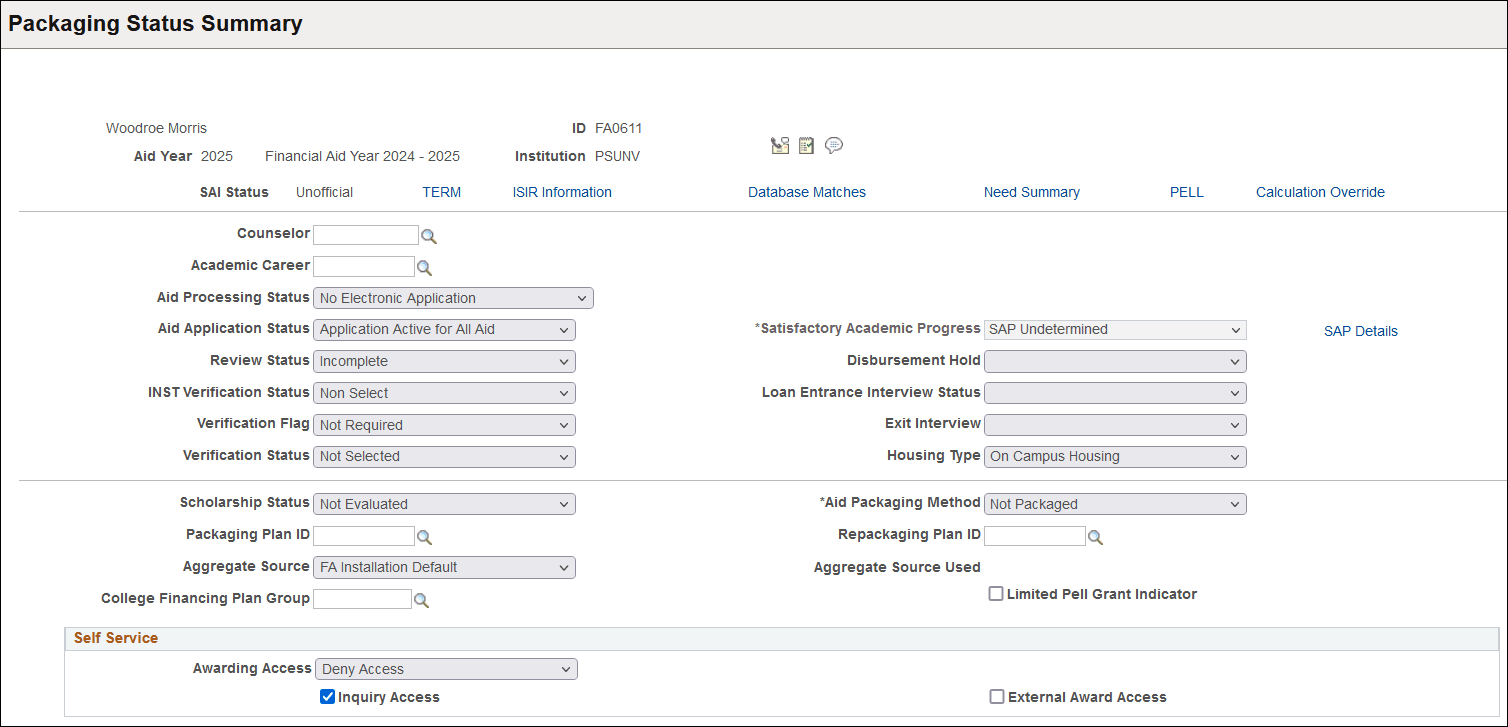Follow the Database Matches link
This screenshot has width=1508, height=727.
807,192
